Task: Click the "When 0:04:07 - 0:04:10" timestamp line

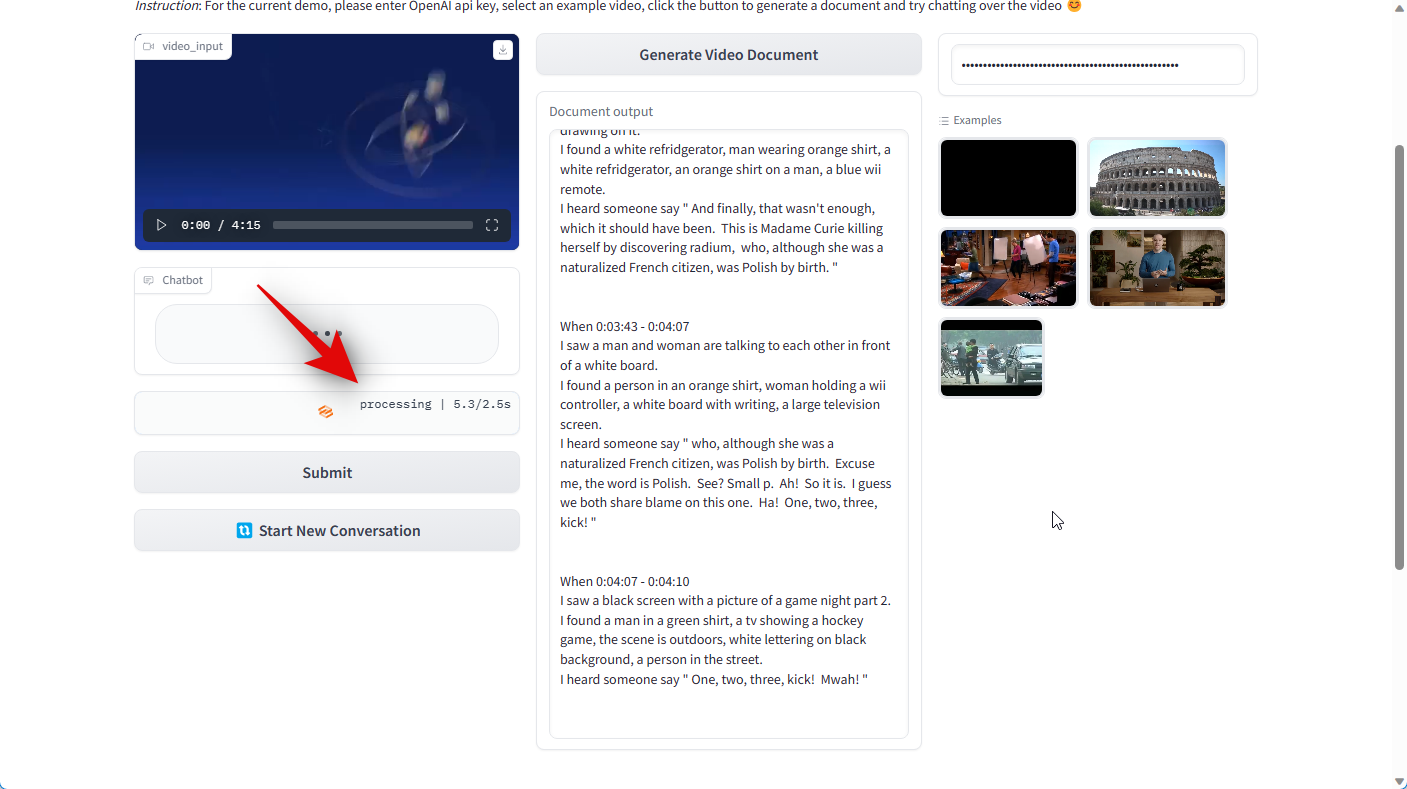Action: [x=624, y=582]
